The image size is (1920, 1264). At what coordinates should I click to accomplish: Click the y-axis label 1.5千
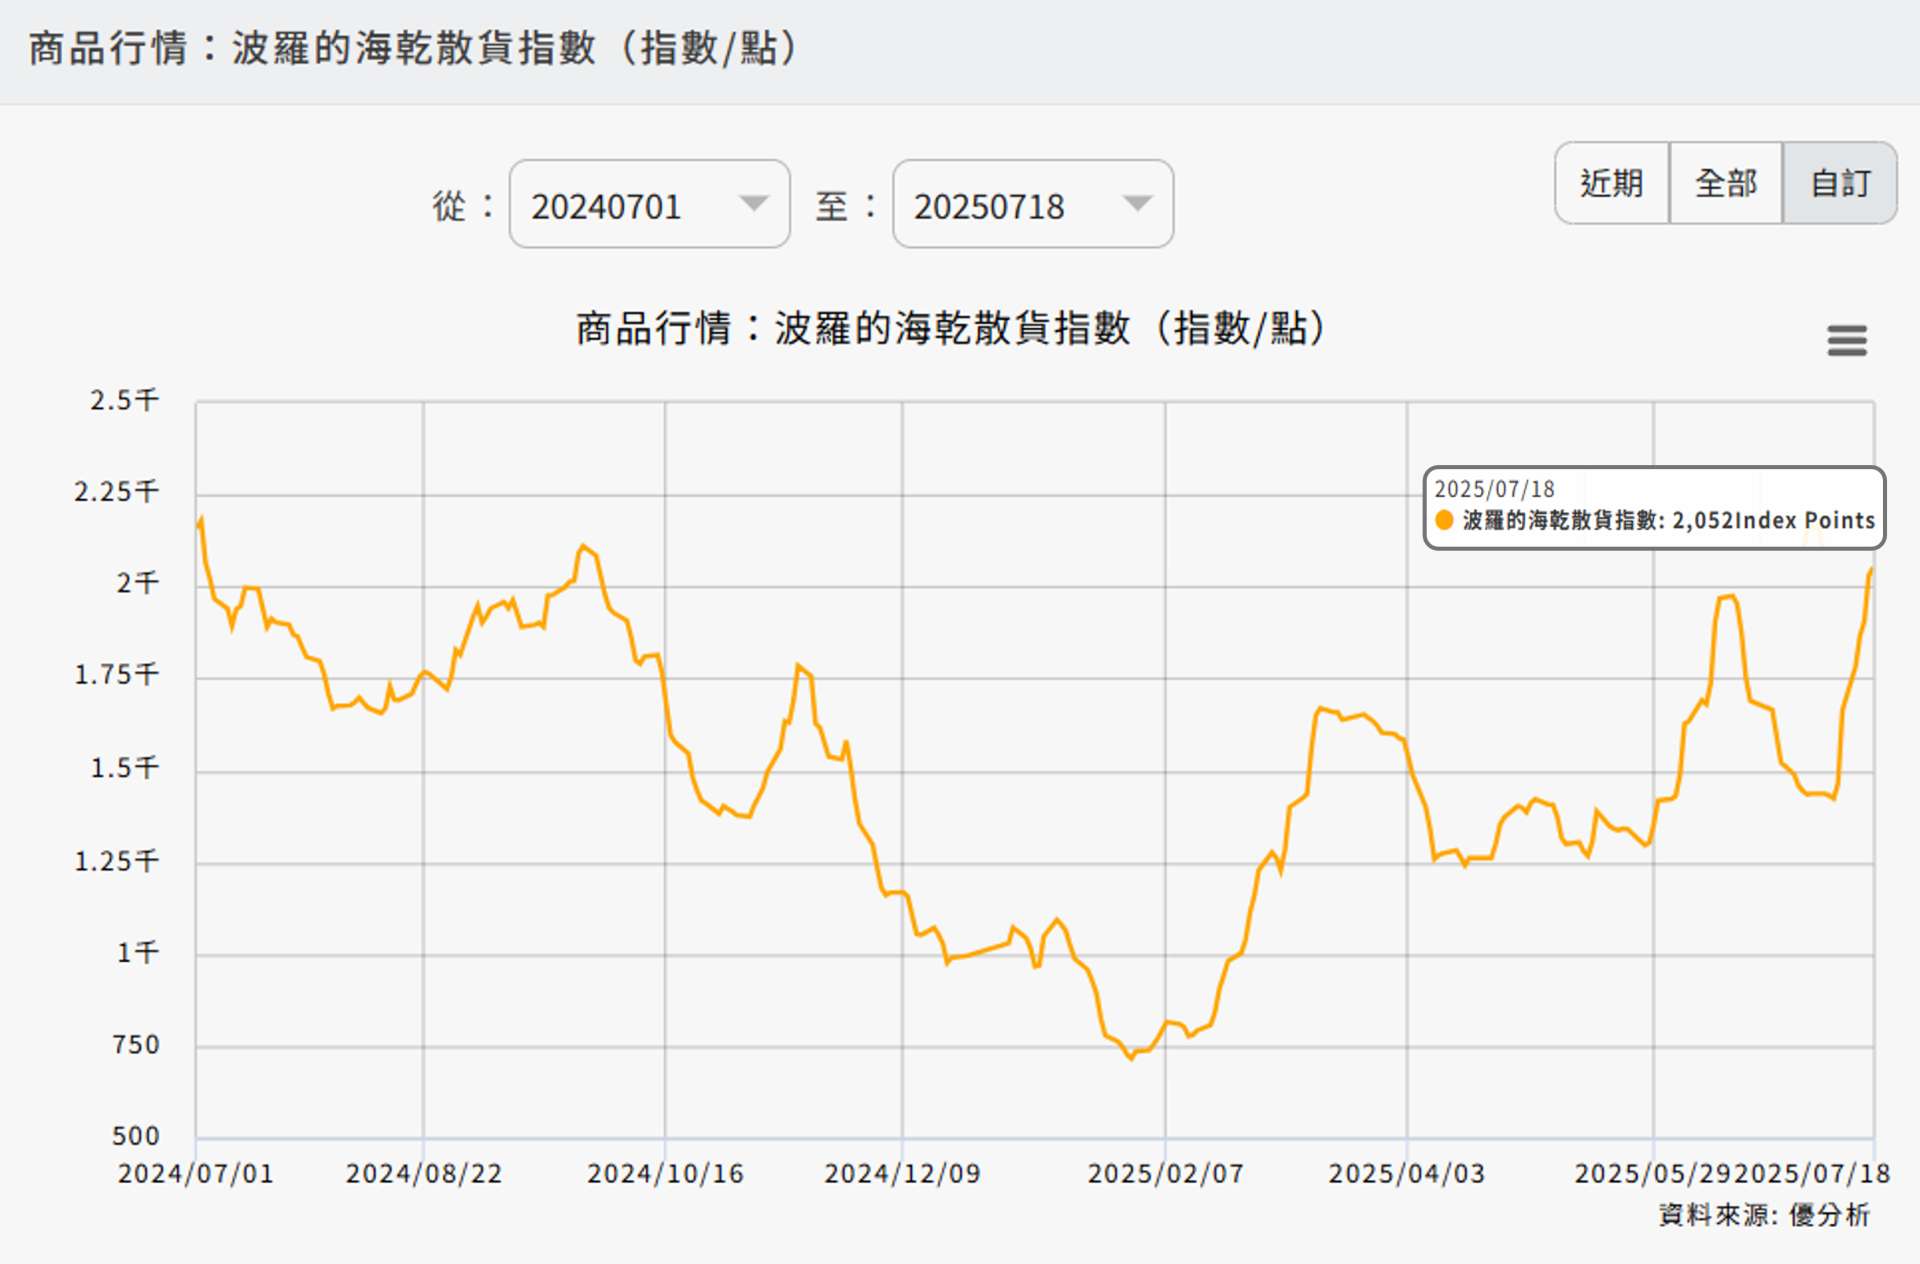[124, 768]
